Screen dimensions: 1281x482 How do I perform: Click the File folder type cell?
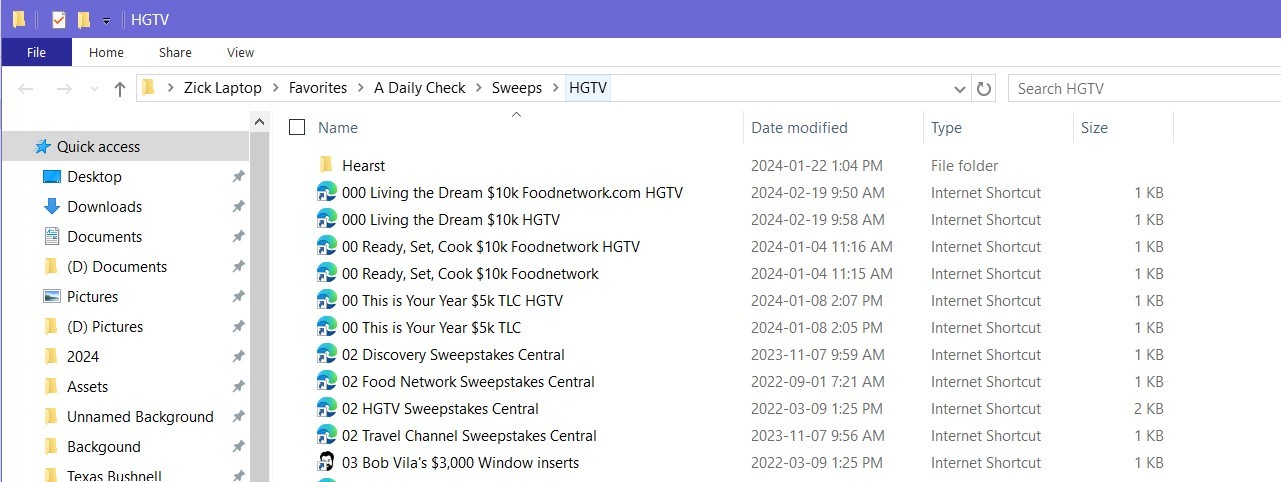click(965, 165)
